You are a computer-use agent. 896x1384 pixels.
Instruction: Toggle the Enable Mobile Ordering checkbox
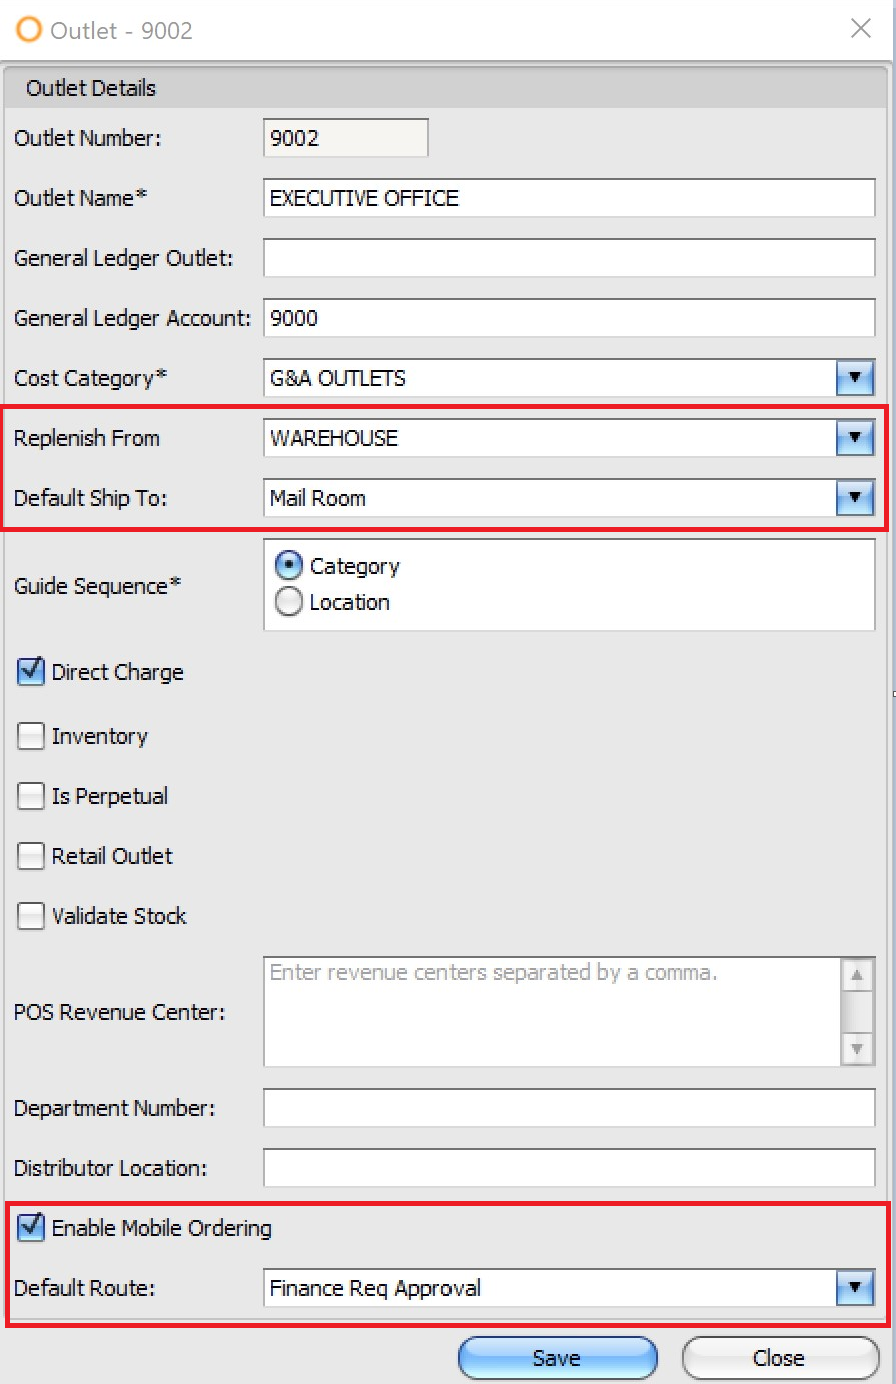pyautogui.click(x=30, y=1228)
